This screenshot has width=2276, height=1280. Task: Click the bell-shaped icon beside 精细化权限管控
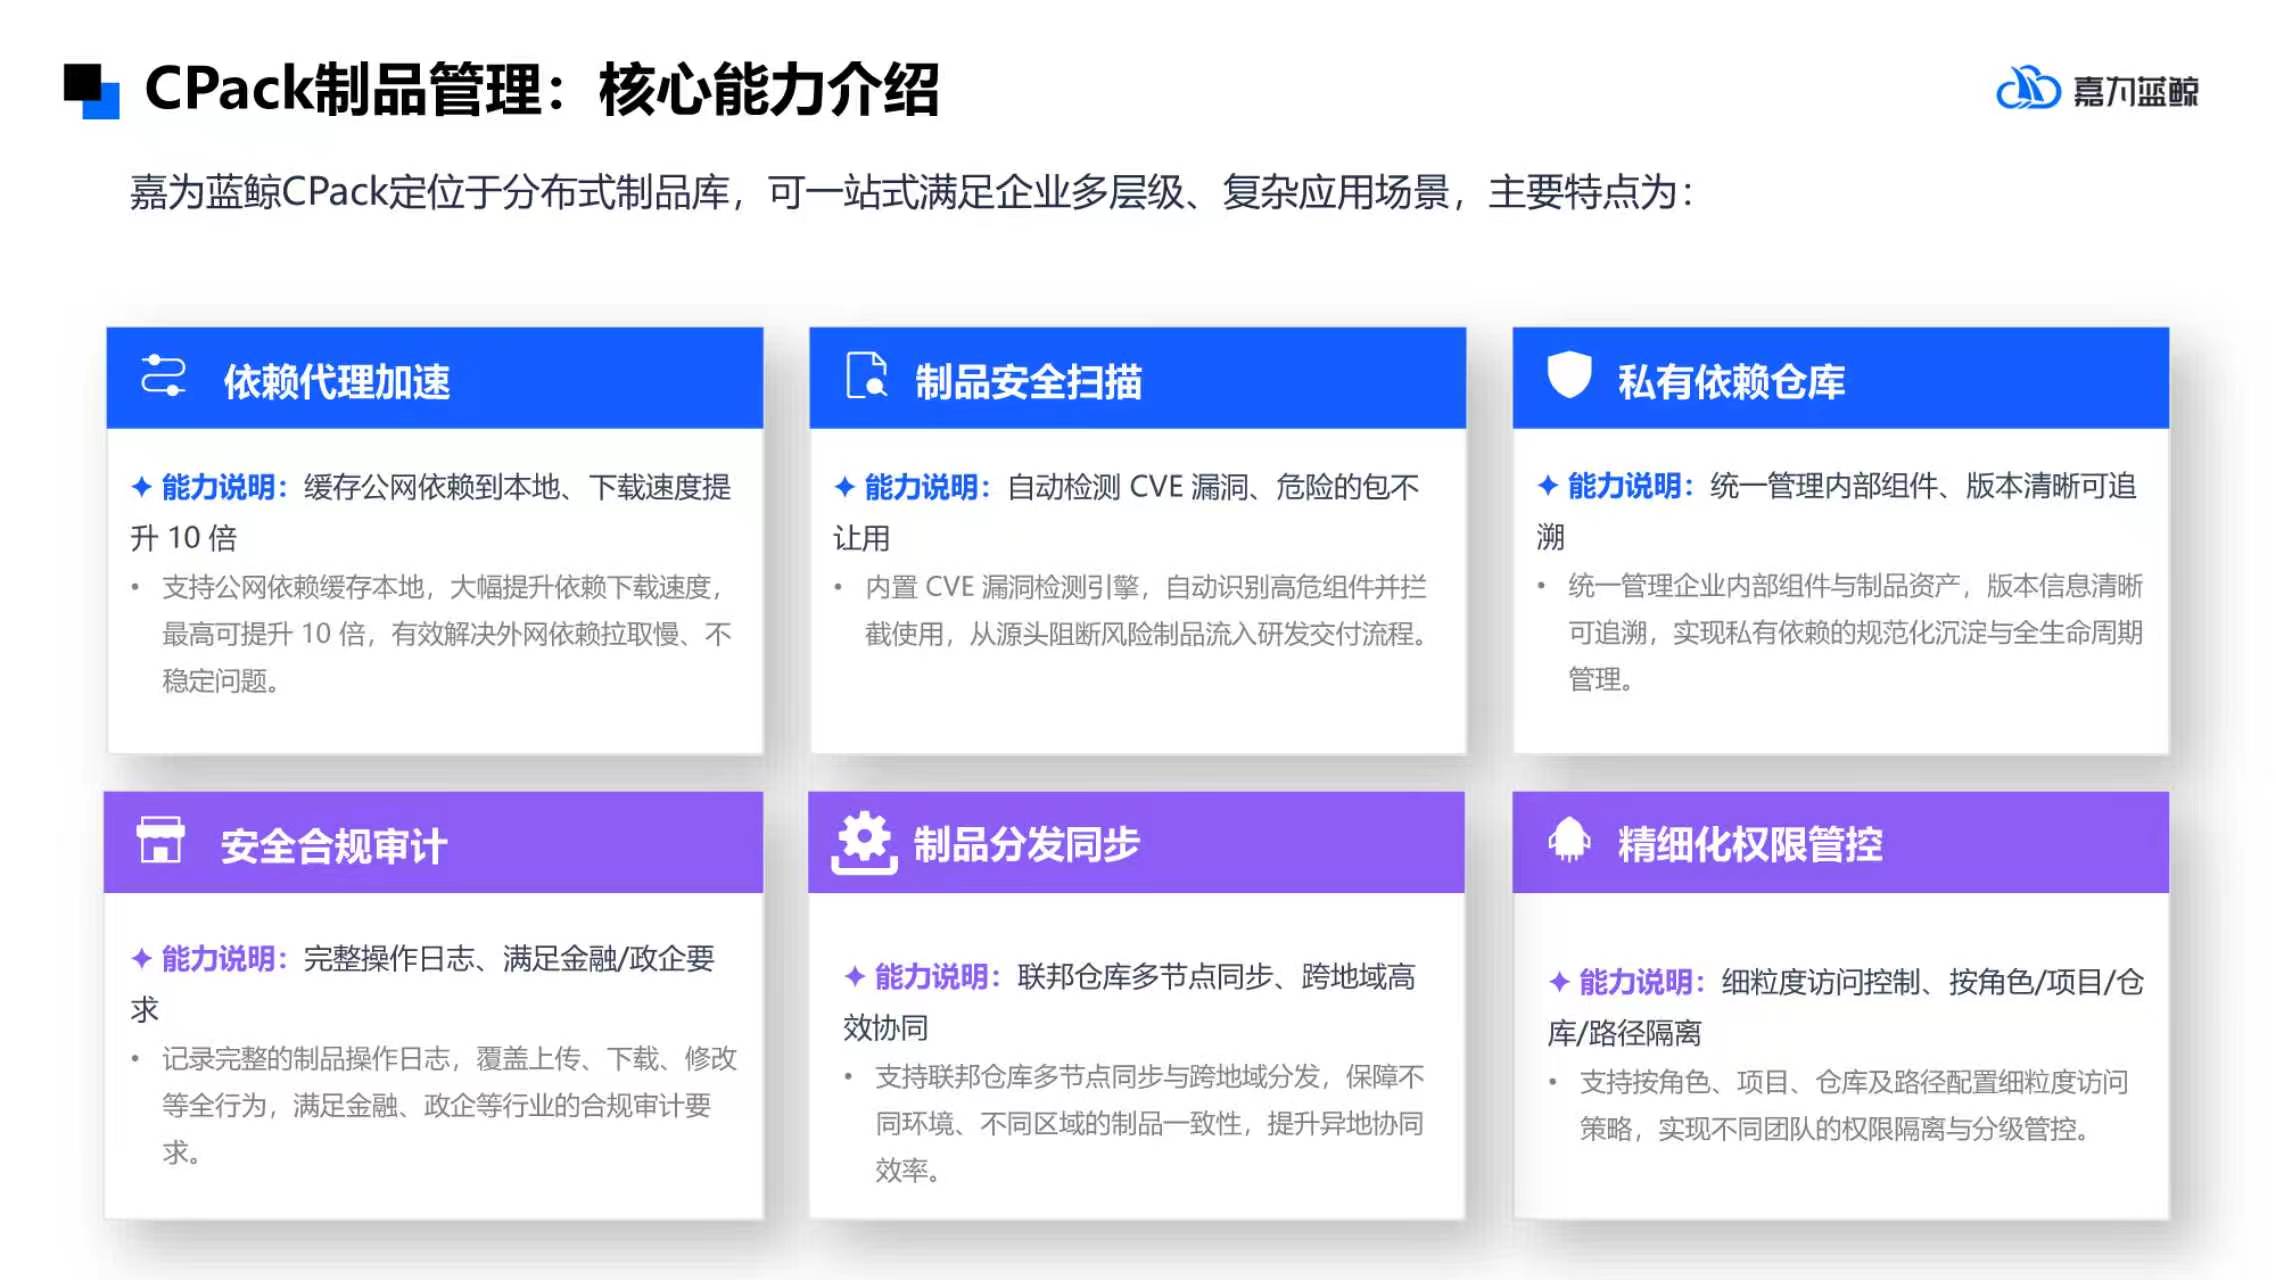pyautogui.click(x=1569, y=838)
